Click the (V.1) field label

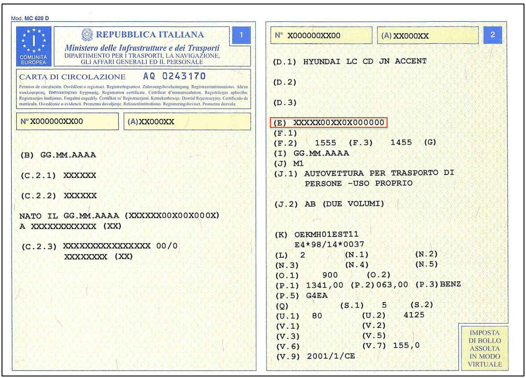[x=287, y=326]
